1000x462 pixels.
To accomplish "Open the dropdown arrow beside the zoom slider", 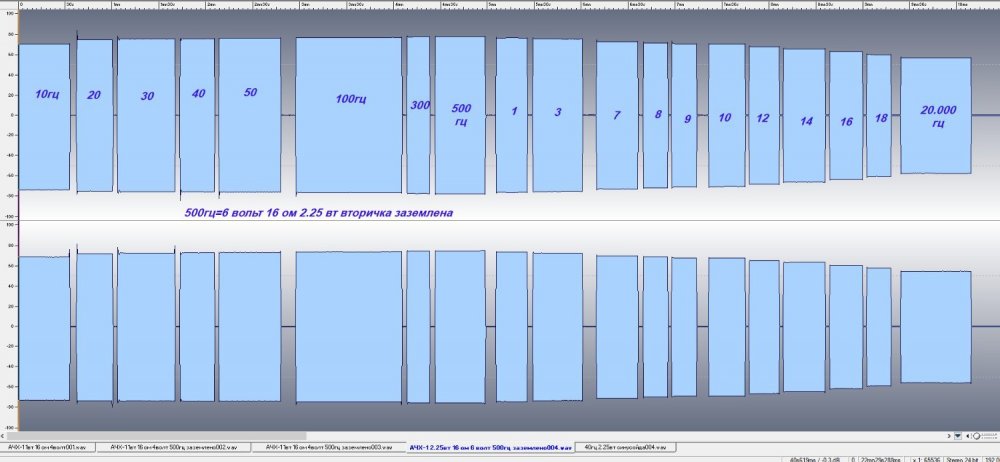I will click(958, 435).
